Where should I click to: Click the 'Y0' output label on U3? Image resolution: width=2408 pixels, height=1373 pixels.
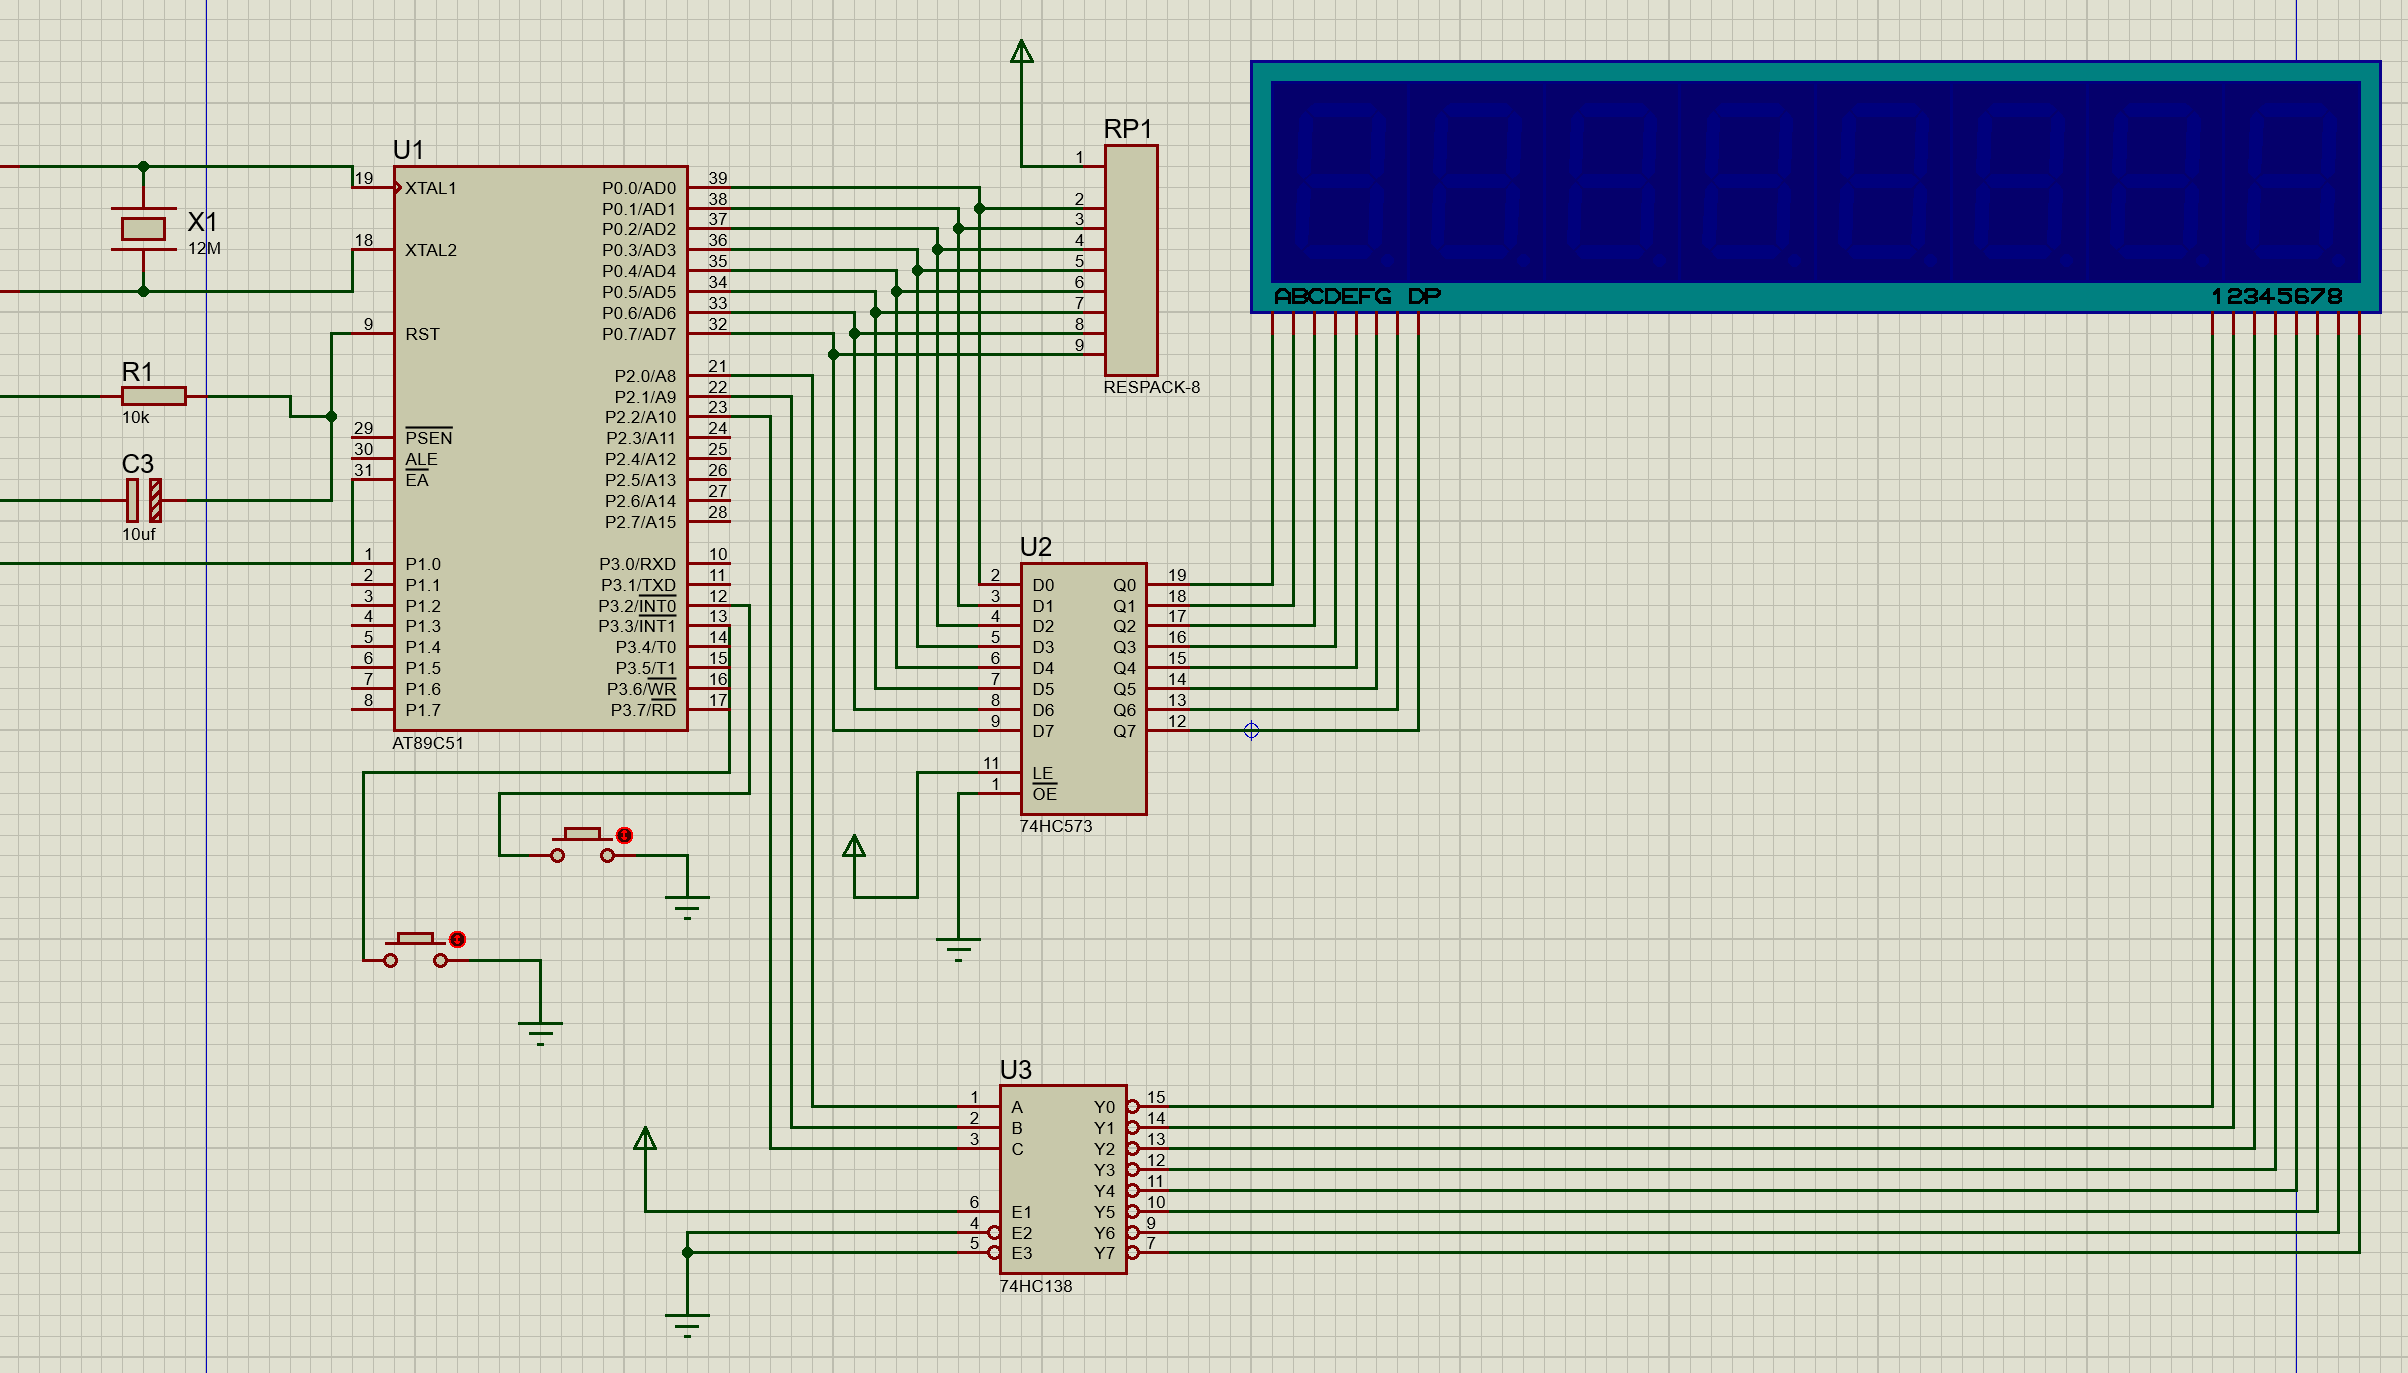[x=1104, y=1107]
